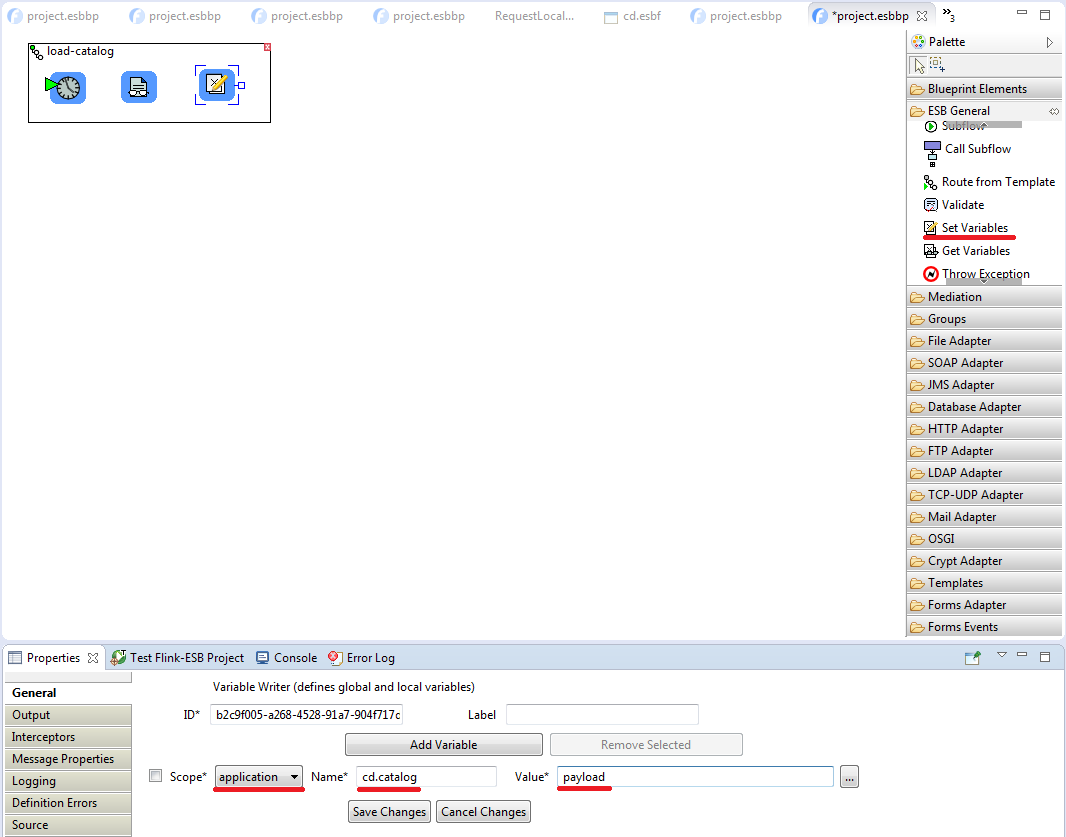Tick the checkbox beside Scope
Viewport: 1066px width, 837px height.
tap(155, 776)
